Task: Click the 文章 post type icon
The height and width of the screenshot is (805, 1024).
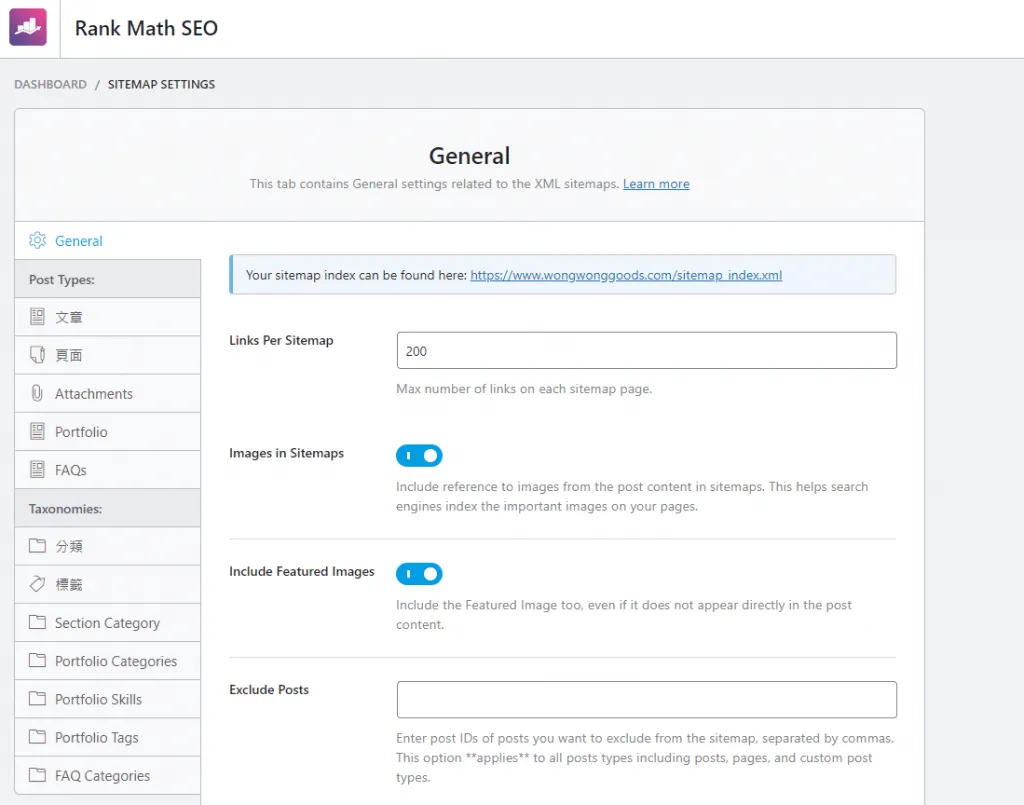Action: click(x=38, y=317)
